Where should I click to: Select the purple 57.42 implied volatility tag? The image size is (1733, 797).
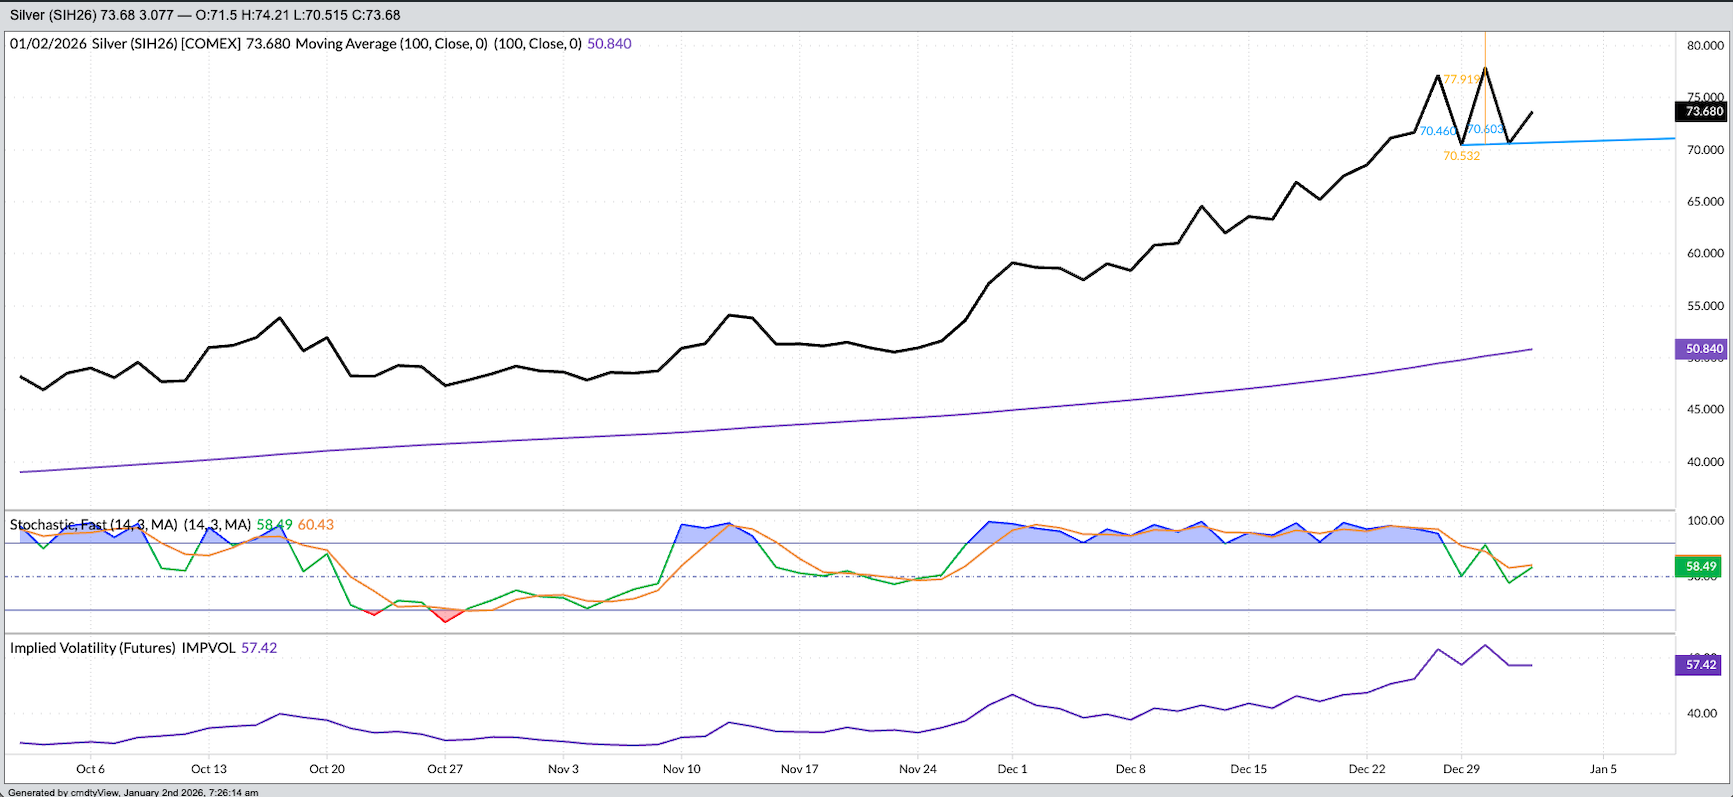tap(1700, 664)
